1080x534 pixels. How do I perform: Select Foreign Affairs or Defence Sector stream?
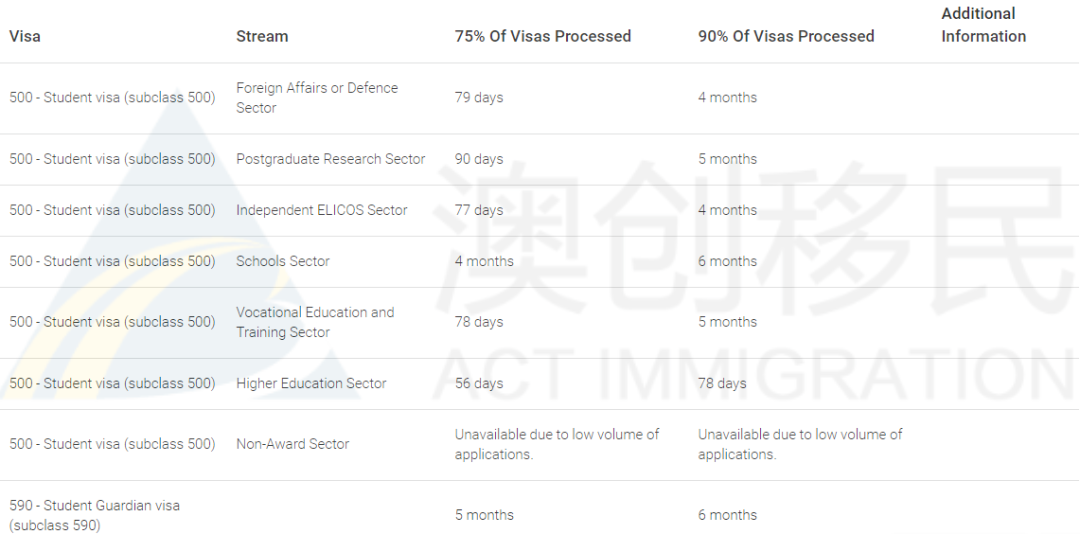tap(317, 98)
